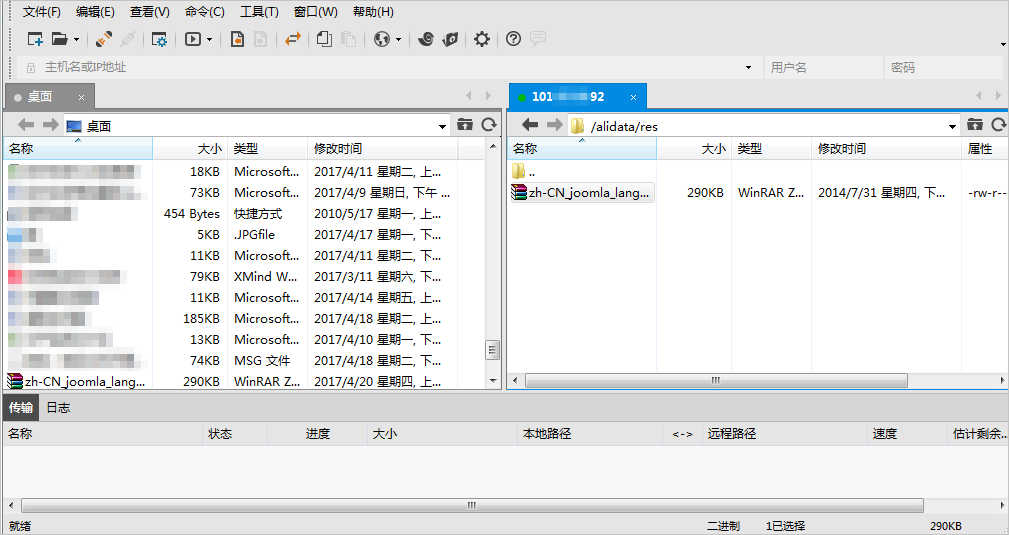Image resolution: width=1009 pixels, height=535 pixels.
Task: Click the Copy documents icon
Action: 324,39
